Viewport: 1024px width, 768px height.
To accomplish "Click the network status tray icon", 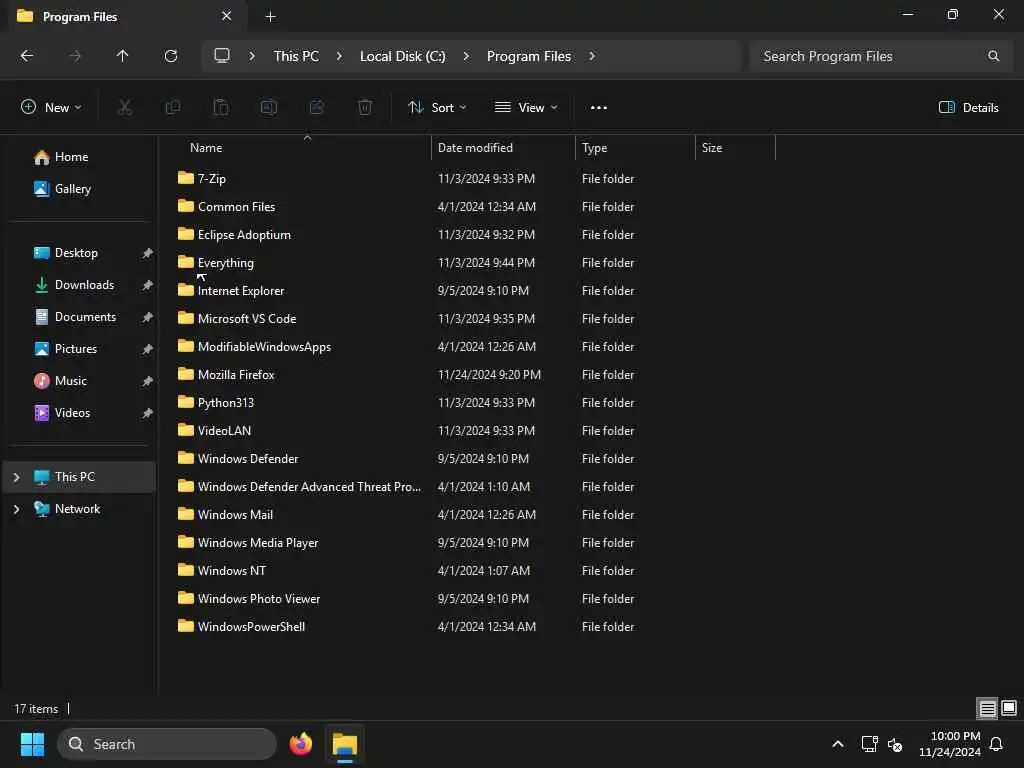I will [x=869, y=744].
